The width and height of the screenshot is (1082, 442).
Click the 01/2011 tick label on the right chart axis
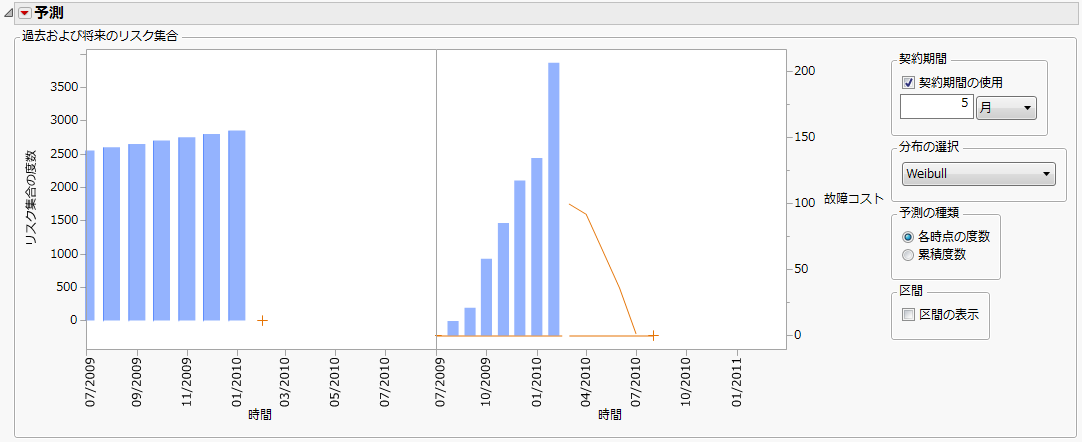pos(738,383)
